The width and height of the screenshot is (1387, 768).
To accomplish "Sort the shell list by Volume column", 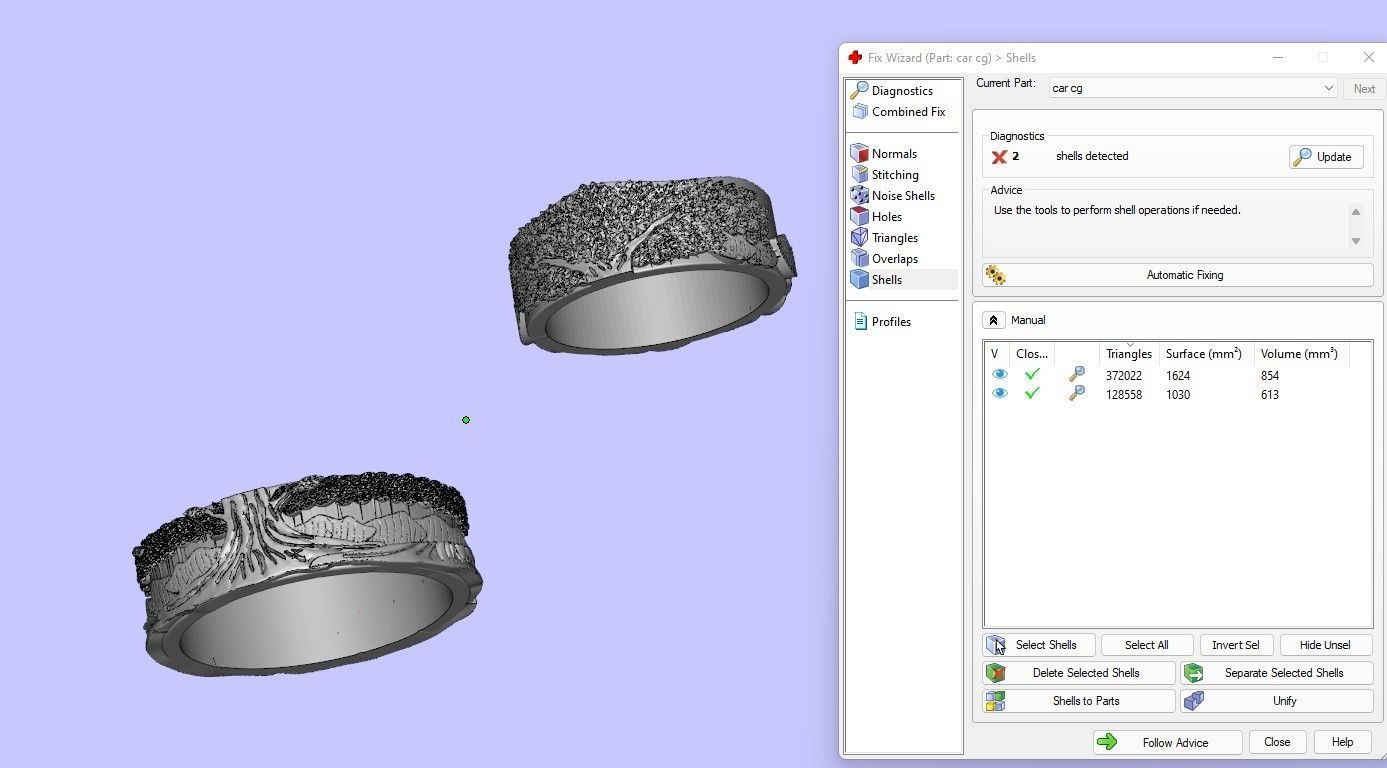I will tap(1301, 354).
